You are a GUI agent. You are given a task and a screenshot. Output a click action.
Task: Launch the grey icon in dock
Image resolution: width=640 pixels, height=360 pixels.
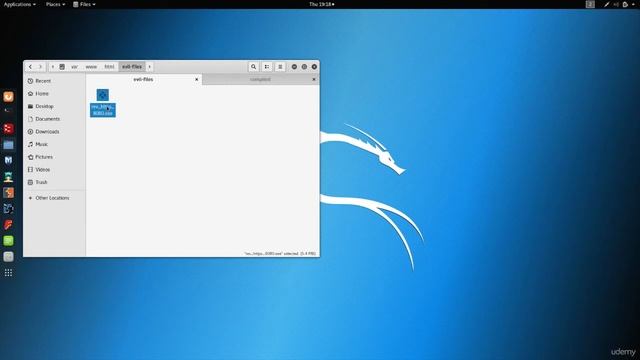click(x=8, y=257)
